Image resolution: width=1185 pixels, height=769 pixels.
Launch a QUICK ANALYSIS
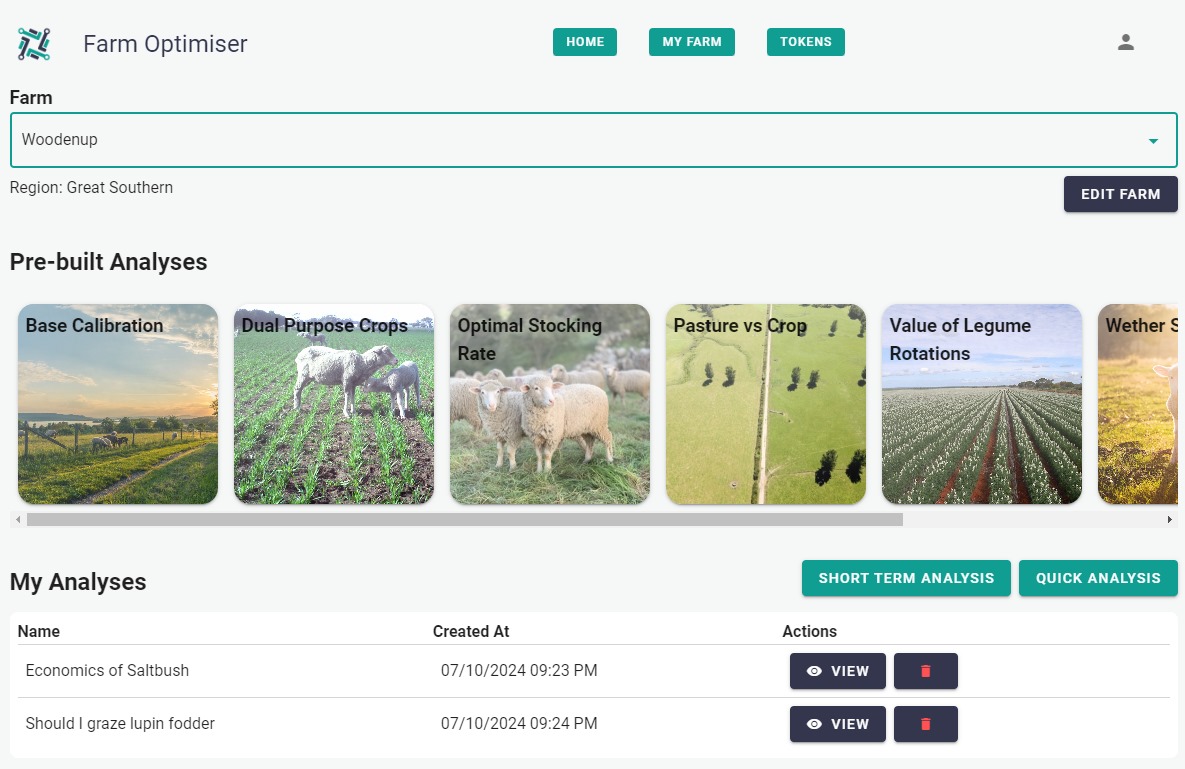coord(1098,578)
